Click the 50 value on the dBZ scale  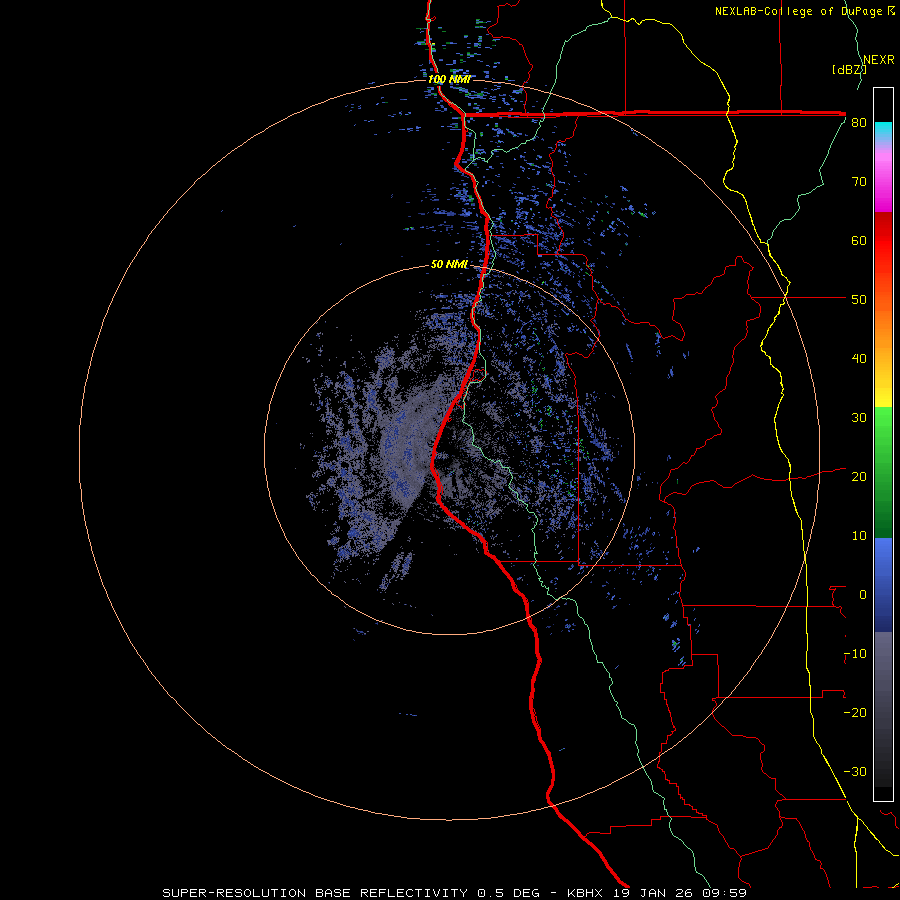[859, 300]
